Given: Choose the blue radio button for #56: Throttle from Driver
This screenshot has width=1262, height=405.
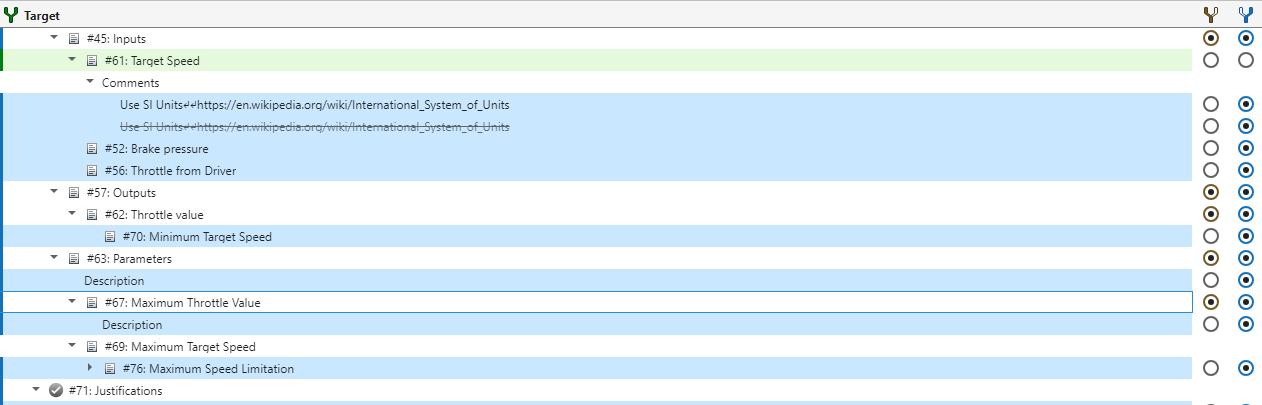Looking at the screenshot, I should click(x=1245, y=170).
